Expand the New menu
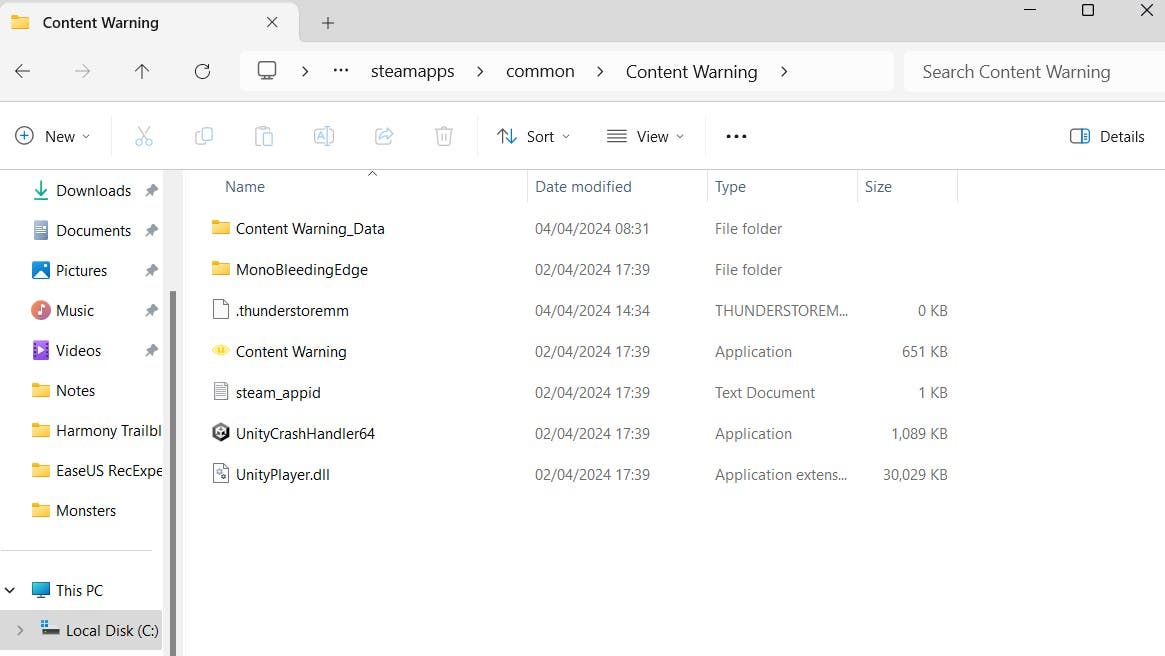This screenshot has height=656, width=1165. tap(52, 136)
